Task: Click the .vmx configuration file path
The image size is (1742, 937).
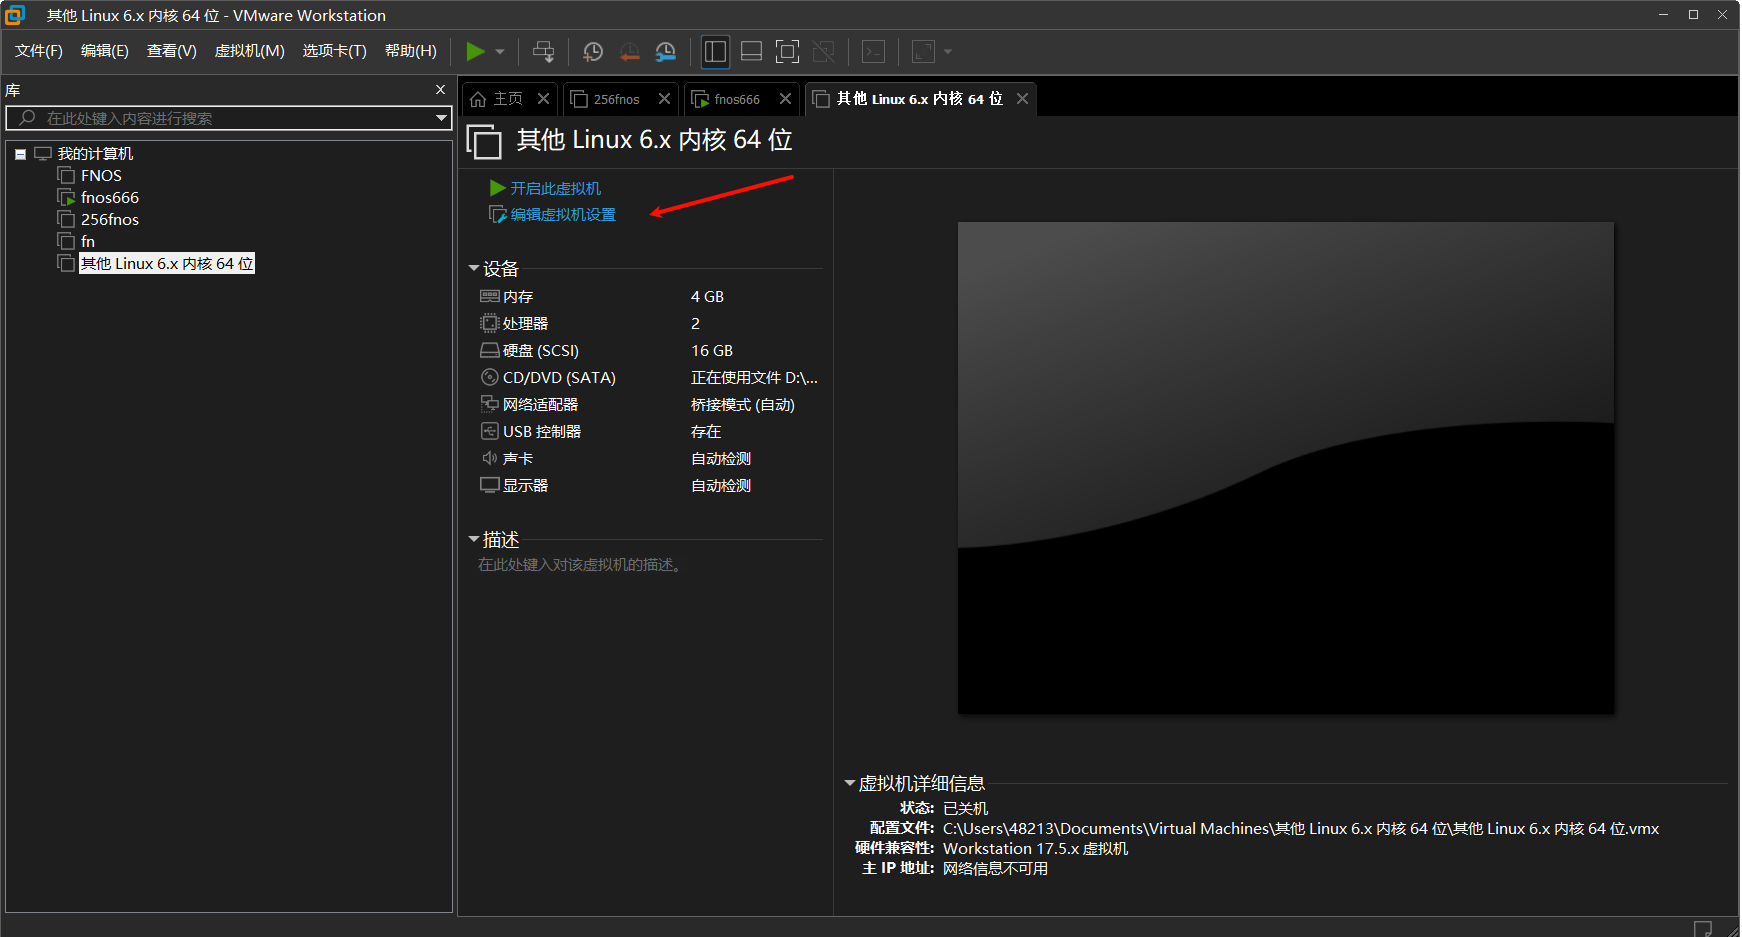Action: [x=1301, y=828]
